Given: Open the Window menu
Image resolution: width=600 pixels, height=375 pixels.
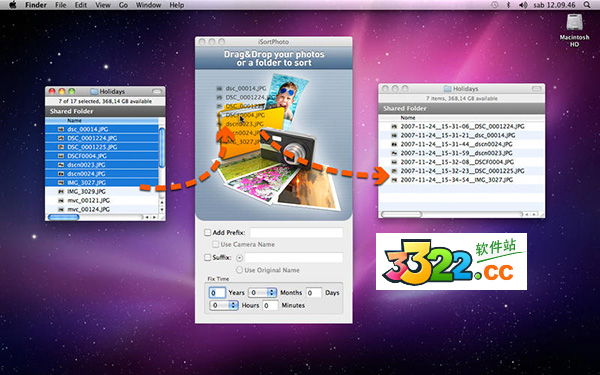Looking at the screenshot, I should (148, 5).
